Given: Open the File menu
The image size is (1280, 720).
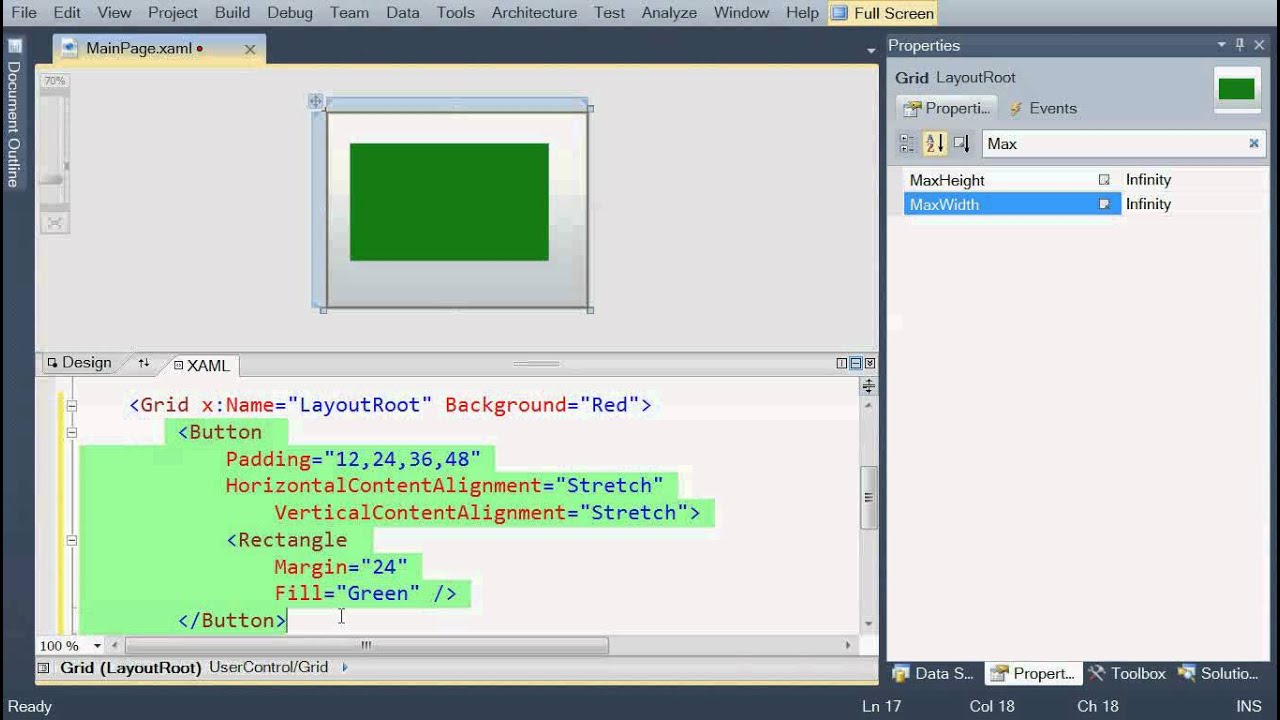Looking at the screenshot, I should [24, 13].
